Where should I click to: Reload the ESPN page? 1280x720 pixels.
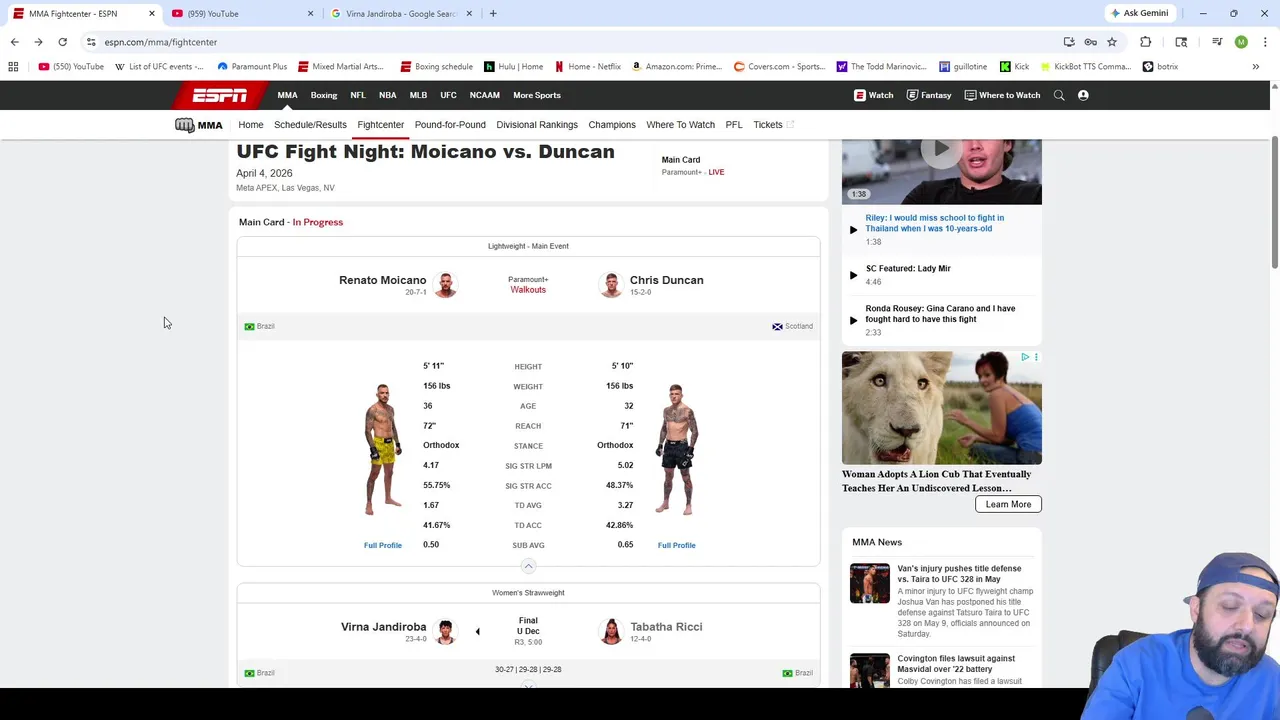(x=62, y=42)
